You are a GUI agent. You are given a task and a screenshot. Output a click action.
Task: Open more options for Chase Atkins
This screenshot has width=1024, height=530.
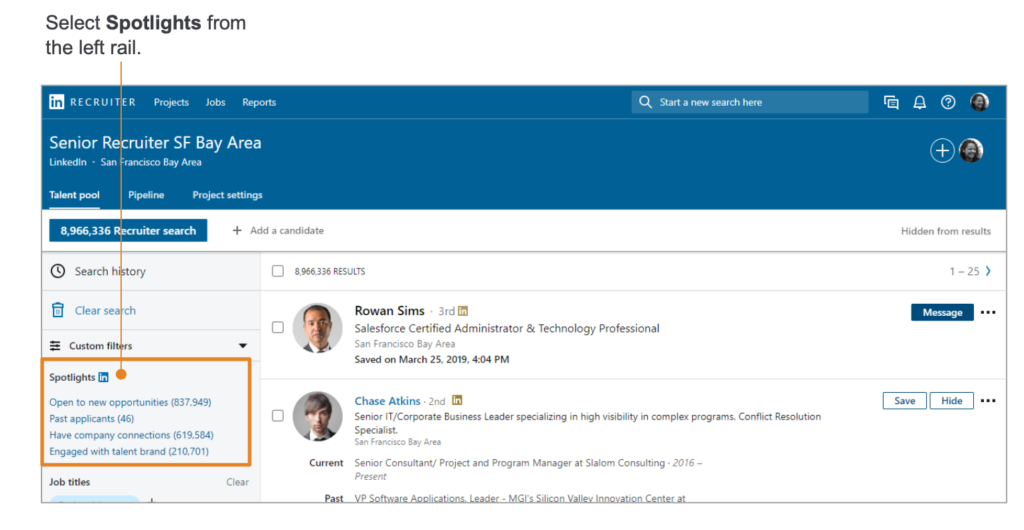tap(988, 401)
